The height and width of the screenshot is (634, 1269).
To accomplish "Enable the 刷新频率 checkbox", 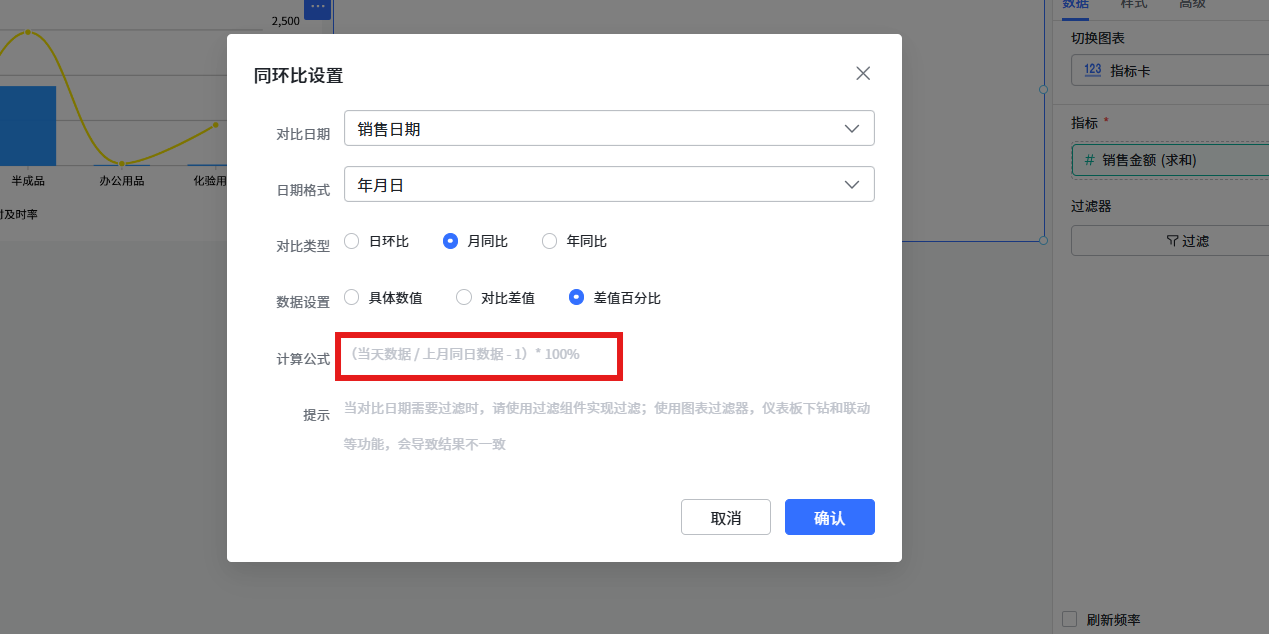I will [1070, 619].
